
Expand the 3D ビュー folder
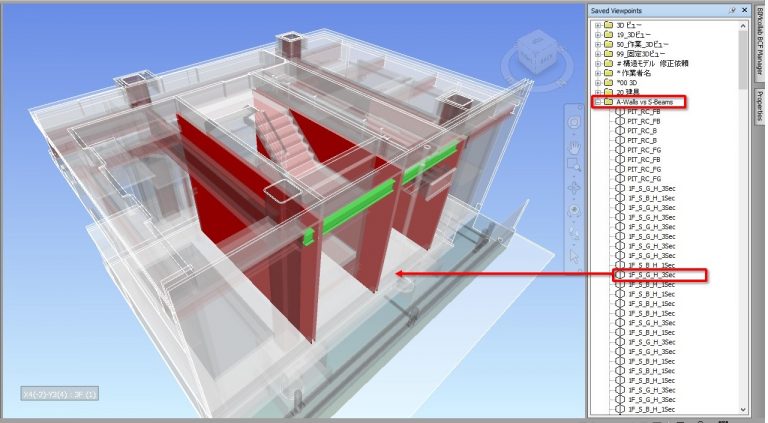coord(598,24)
